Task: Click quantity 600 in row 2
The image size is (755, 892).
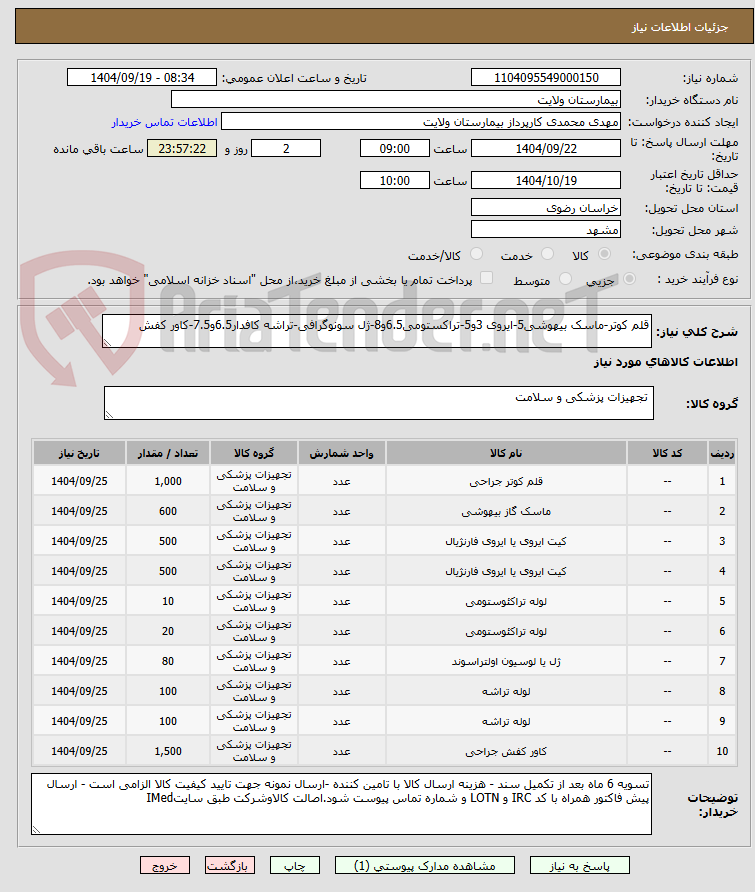Action: click(x=168, y=511)
